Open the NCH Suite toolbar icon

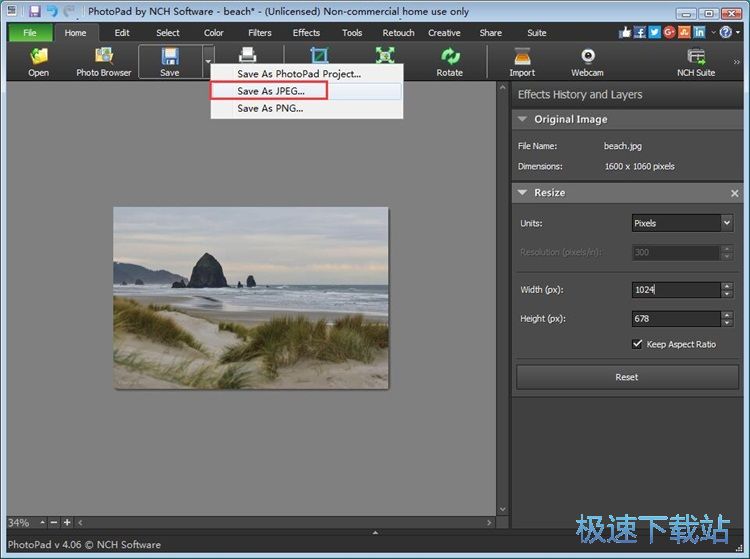tap(696, 56)
